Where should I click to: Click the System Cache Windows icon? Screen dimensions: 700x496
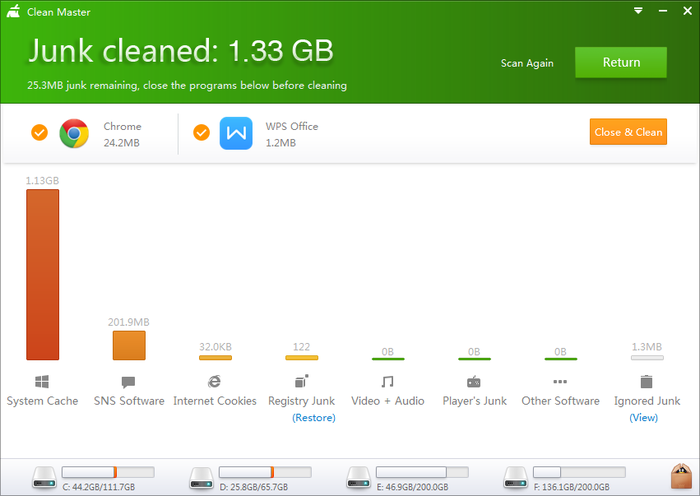coord(42,381)
